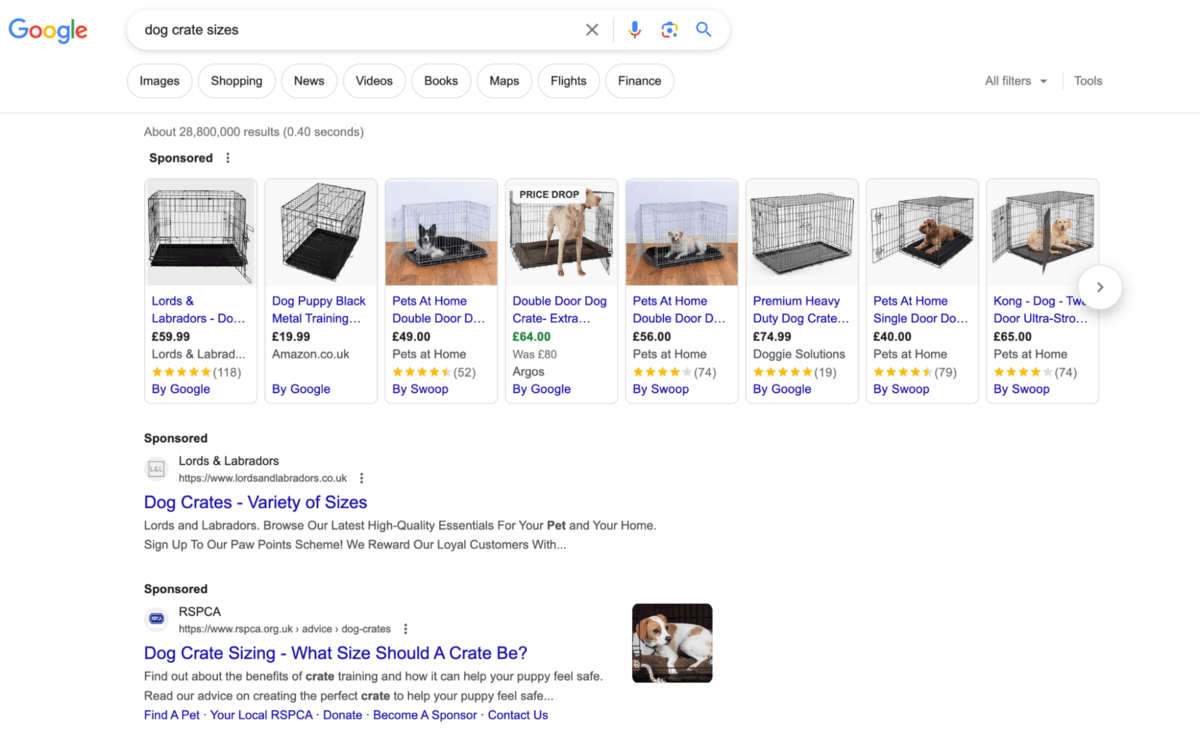
Task: Open Dog Puppy Black Metal Training product link
Action: [319, 310]
